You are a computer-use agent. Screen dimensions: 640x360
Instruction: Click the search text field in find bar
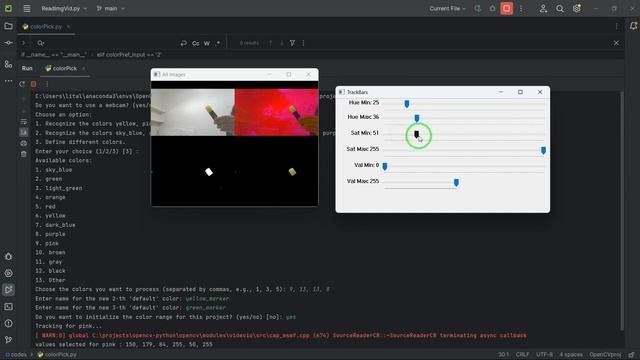(112, 43)
